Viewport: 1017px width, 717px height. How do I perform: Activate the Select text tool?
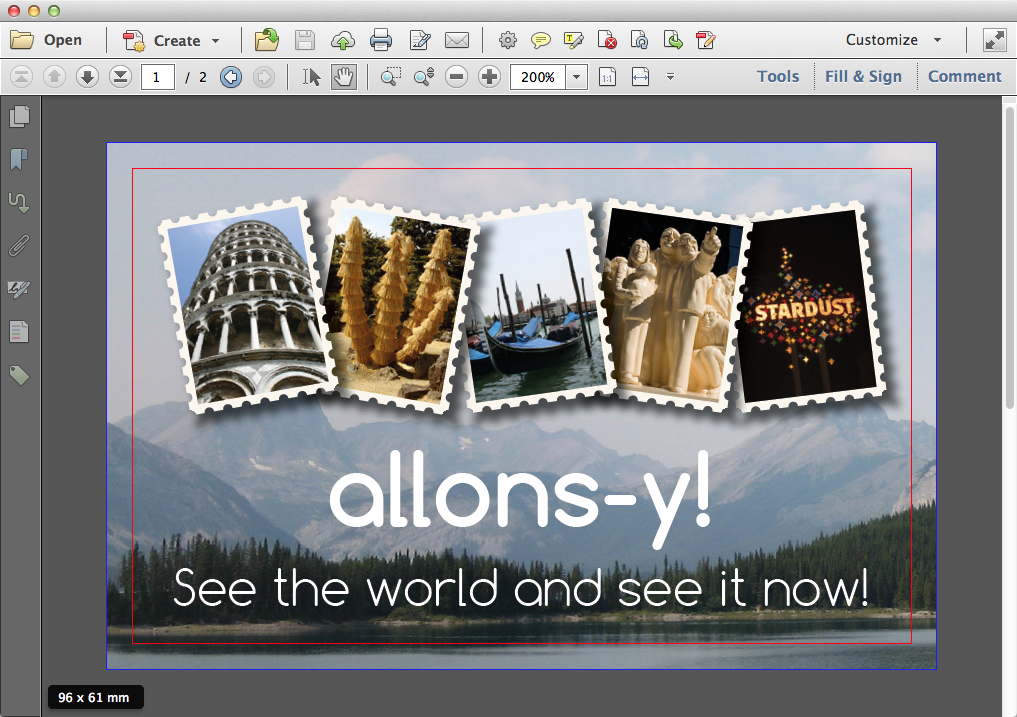[x=311, y=77]
